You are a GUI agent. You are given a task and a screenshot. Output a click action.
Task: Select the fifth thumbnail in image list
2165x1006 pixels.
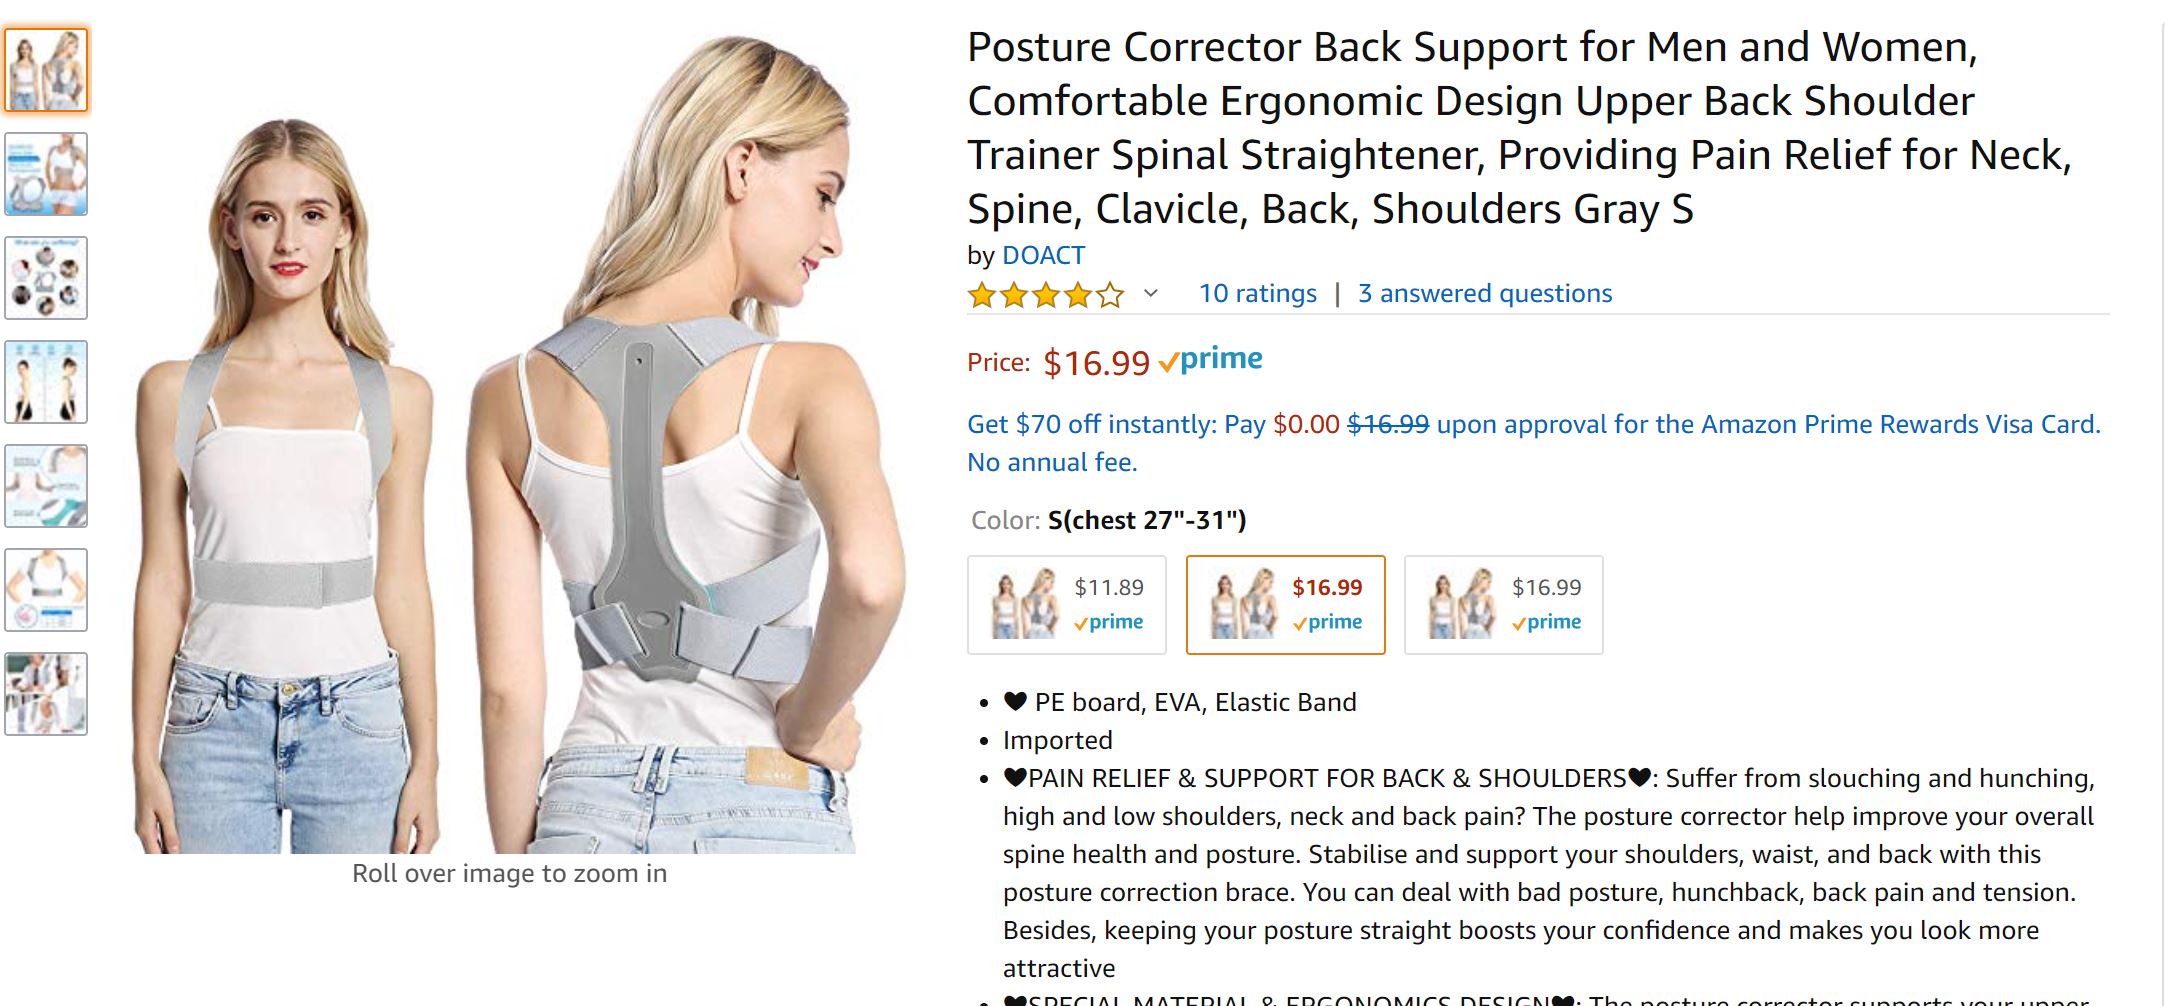point(46,486)
